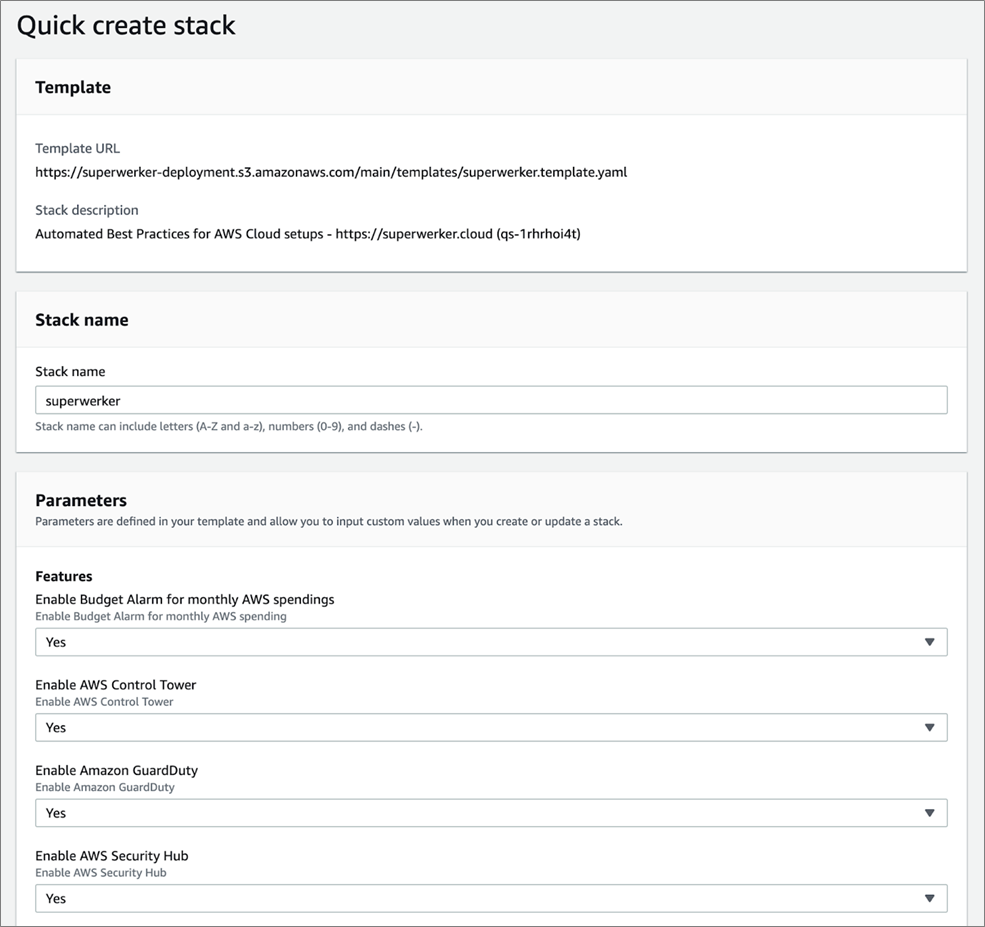Click the Quick create stack page title
The width and height of the screenshot is (985, 927).
coord(126,26)
